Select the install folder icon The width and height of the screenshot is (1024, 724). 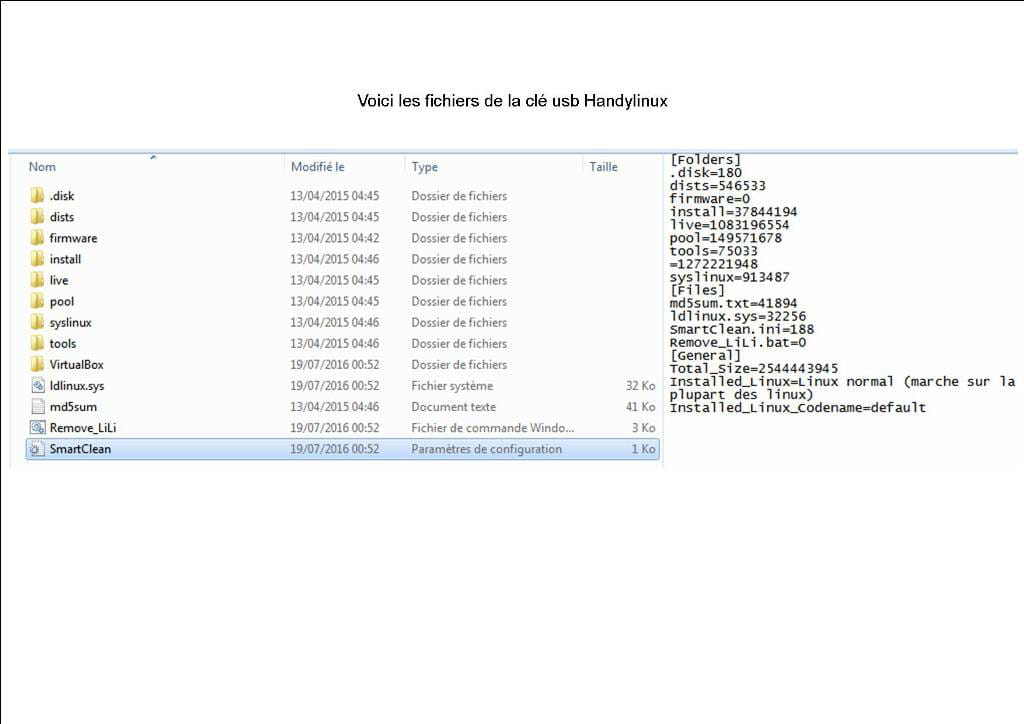(x=37, y=259)
